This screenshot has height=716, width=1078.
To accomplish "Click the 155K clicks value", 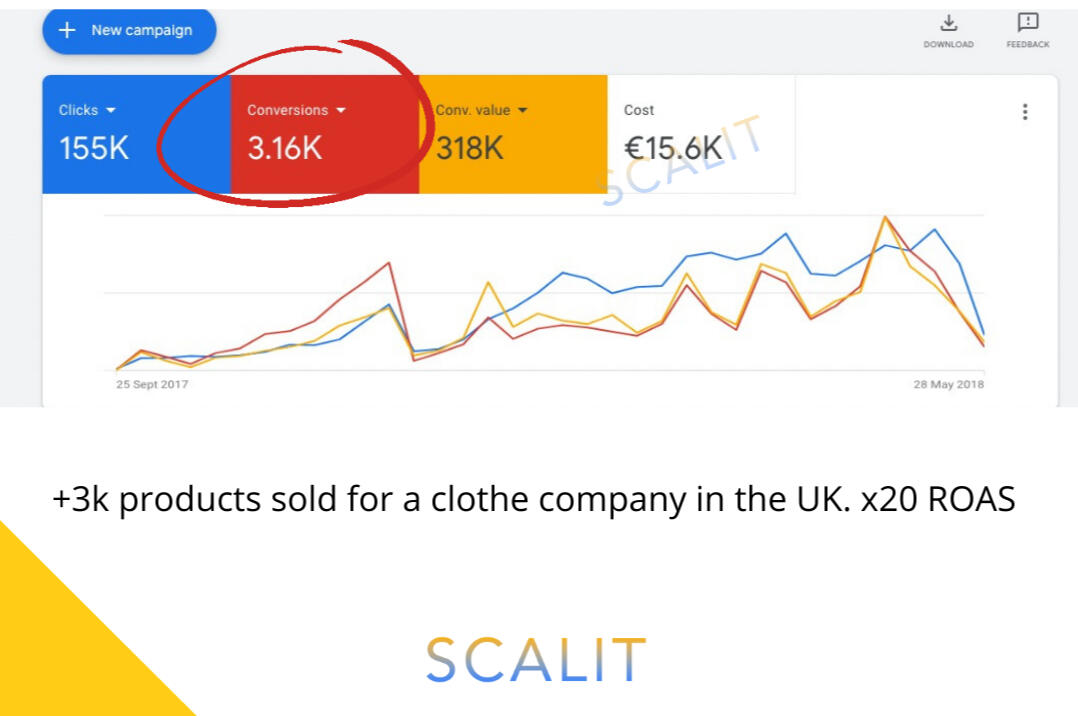I will coord(94,149).
